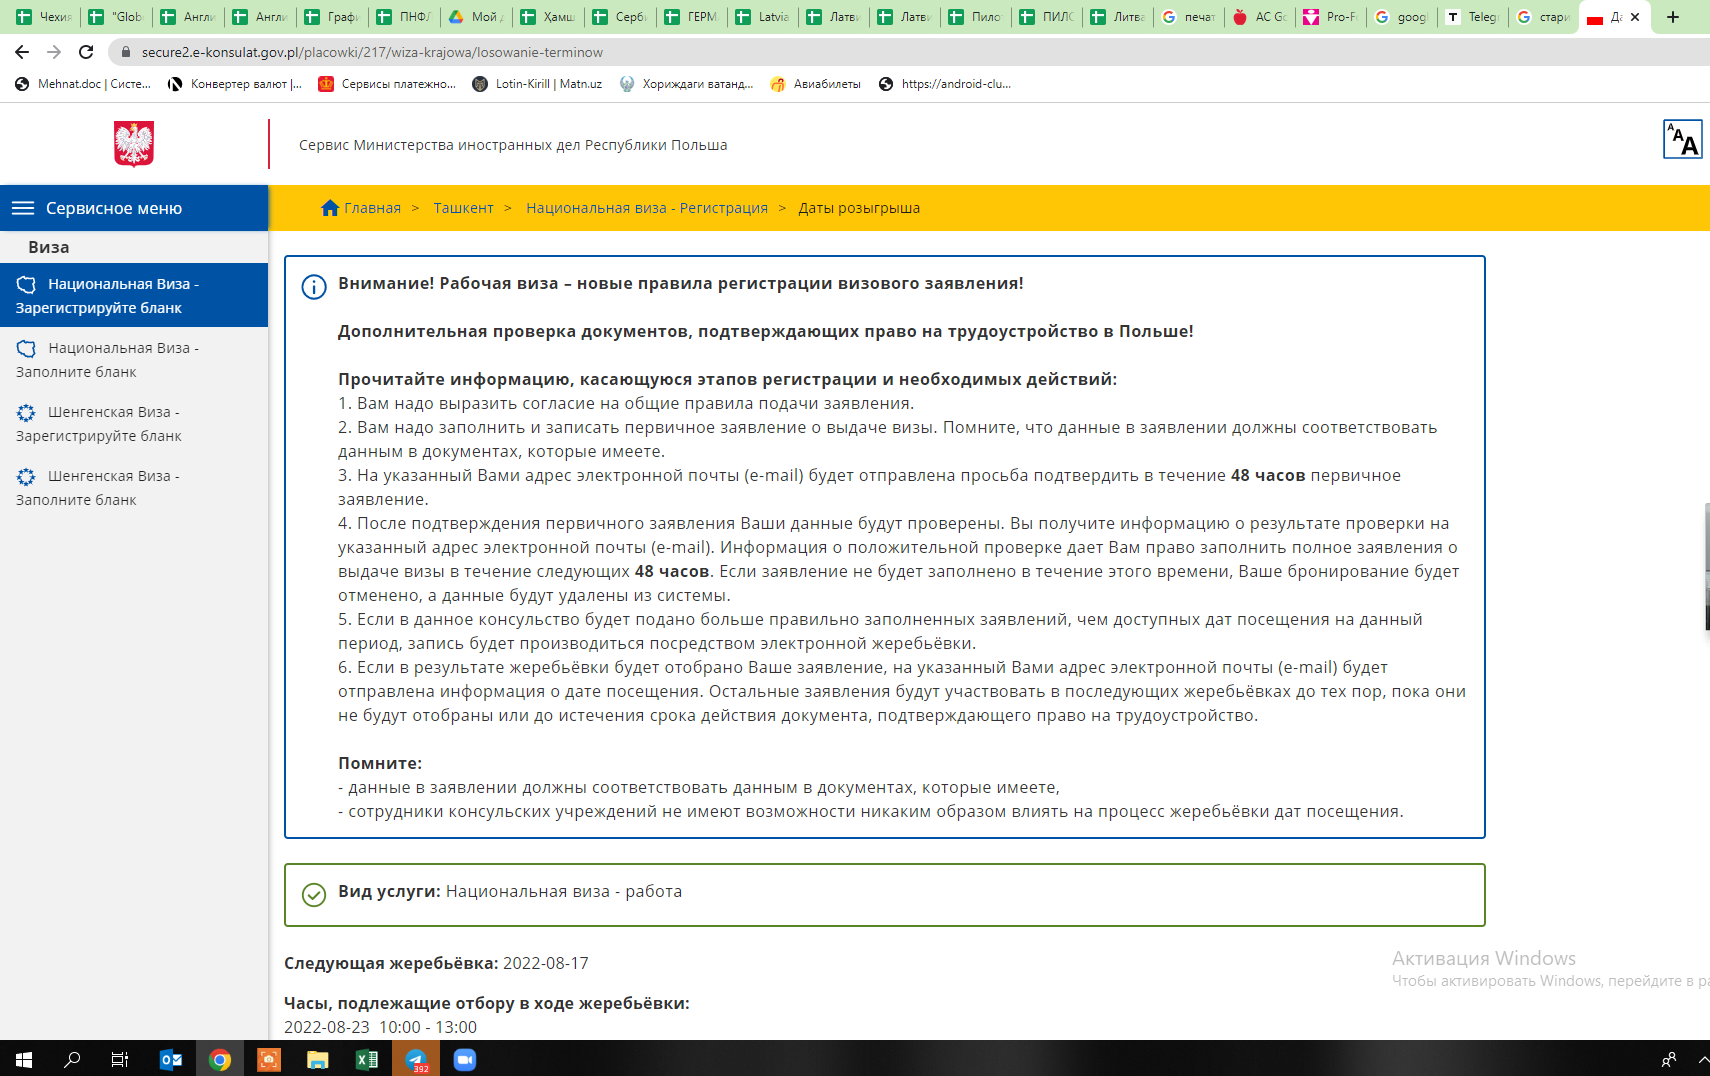Click the blue info icon in the notice box
1710x1076 pixels.
314,287
